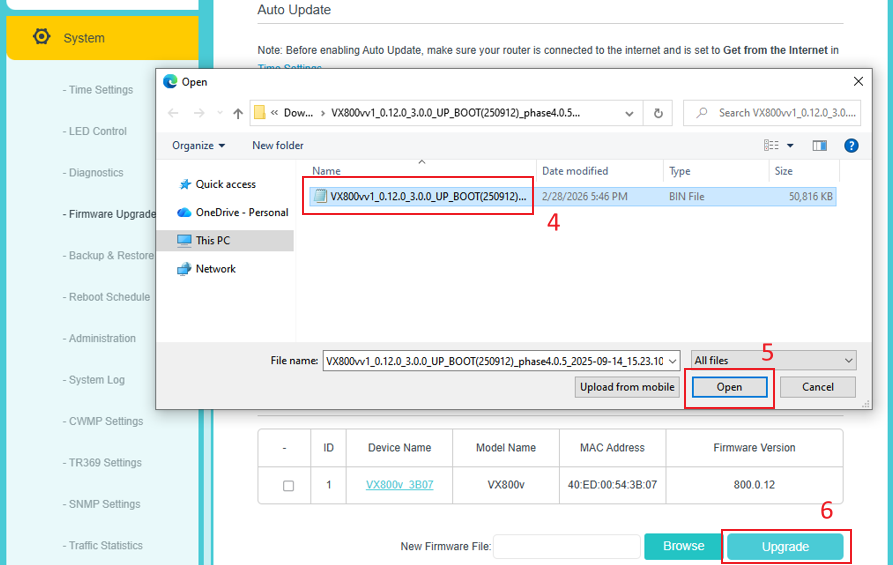Click the folder icon in the address bar

260,112
